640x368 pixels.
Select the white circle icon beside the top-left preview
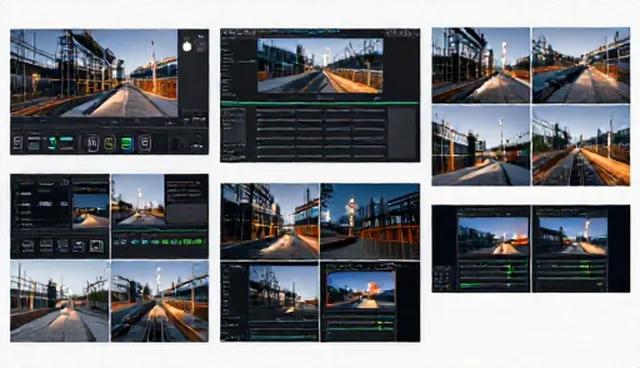(187, 46)
